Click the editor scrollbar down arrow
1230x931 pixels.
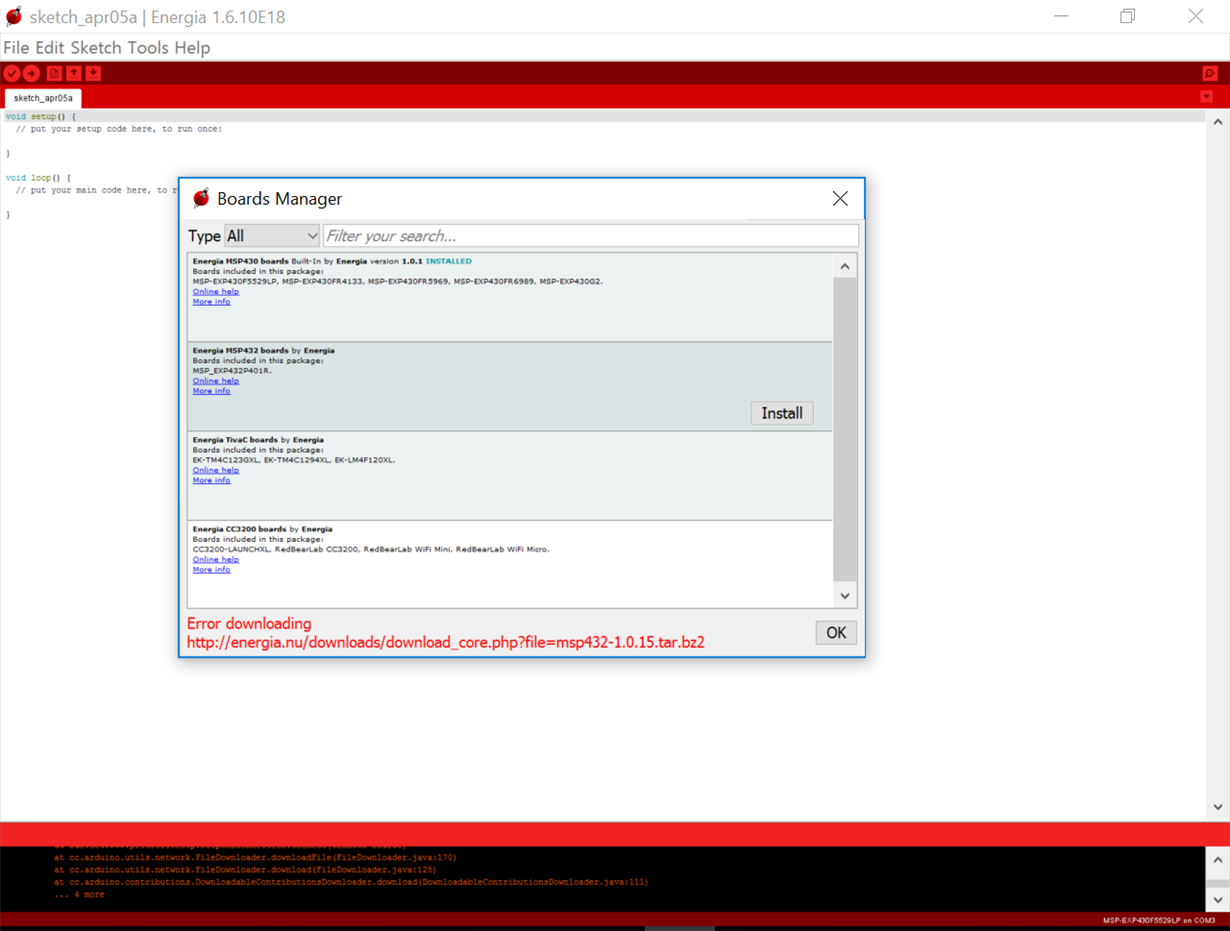point(1217,807)
